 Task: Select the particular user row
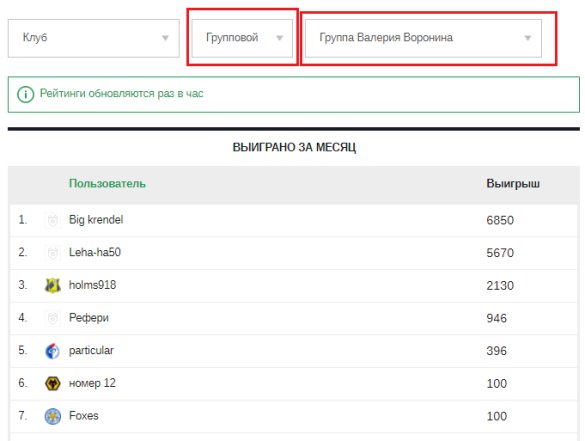(x=294, y=351)
